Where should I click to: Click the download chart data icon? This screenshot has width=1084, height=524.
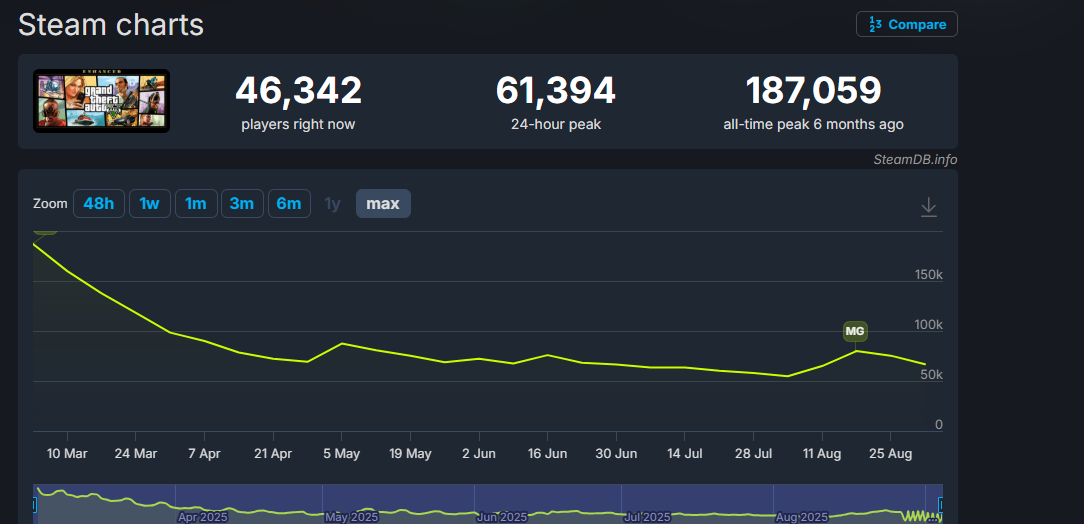pyautogui.click(x=928, y=206)
